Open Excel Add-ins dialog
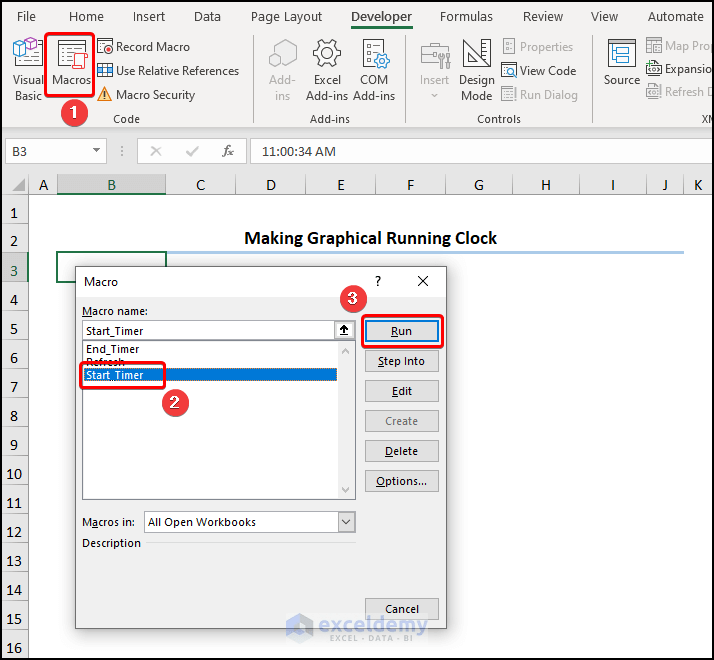 (327, 69)
